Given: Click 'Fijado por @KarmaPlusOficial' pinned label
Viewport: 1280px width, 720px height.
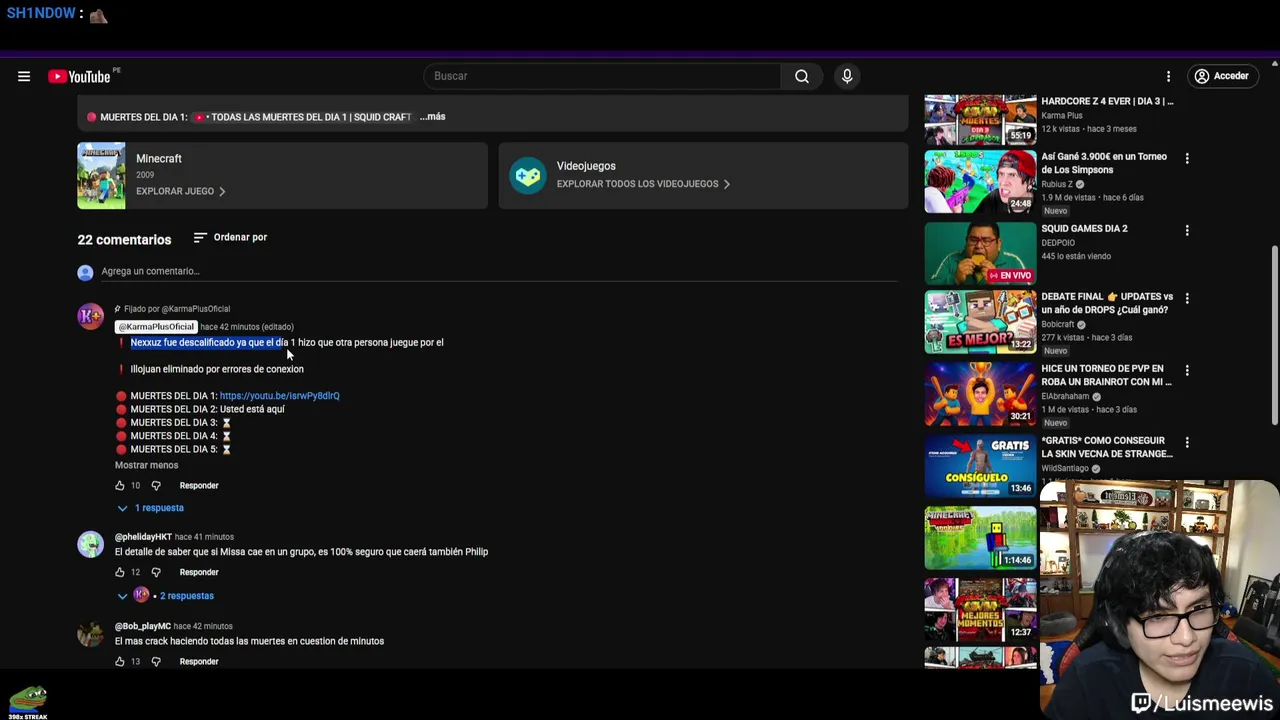Looking at the screenshot, I should point(177,309).
